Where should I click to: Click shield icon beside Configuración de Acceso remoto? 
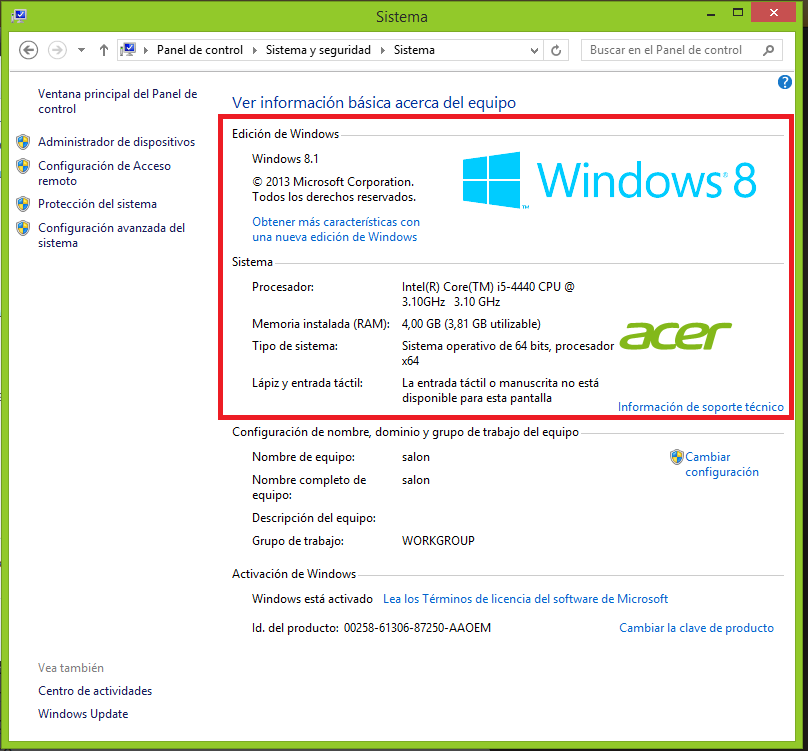(x=23, y=166)
